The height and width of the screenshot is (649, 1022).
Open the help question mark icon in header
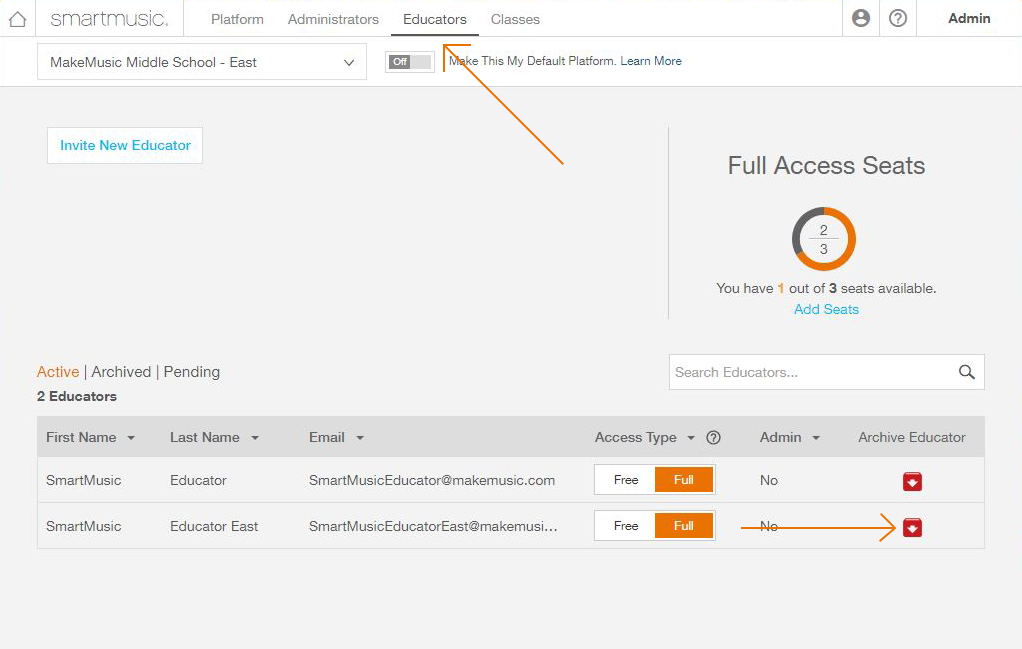pyautogui.click(x=898, y=18)
